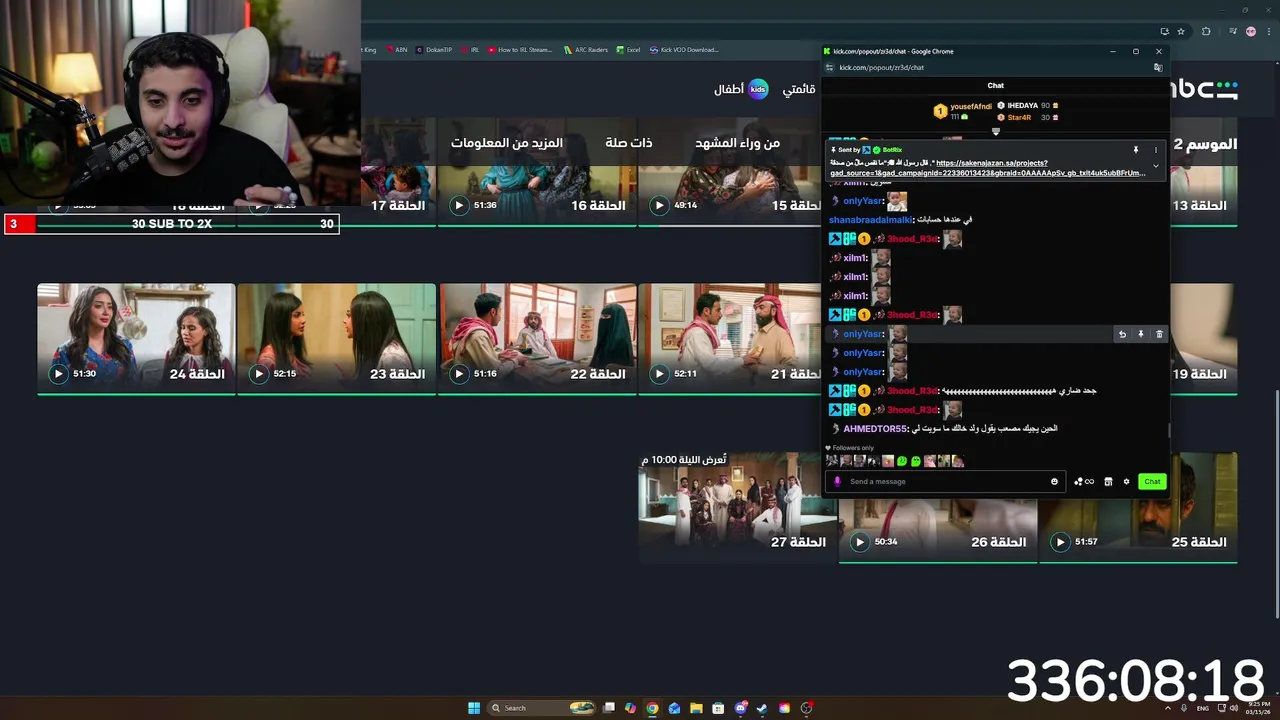Open chat settings gear

(x=1126, y=481)
